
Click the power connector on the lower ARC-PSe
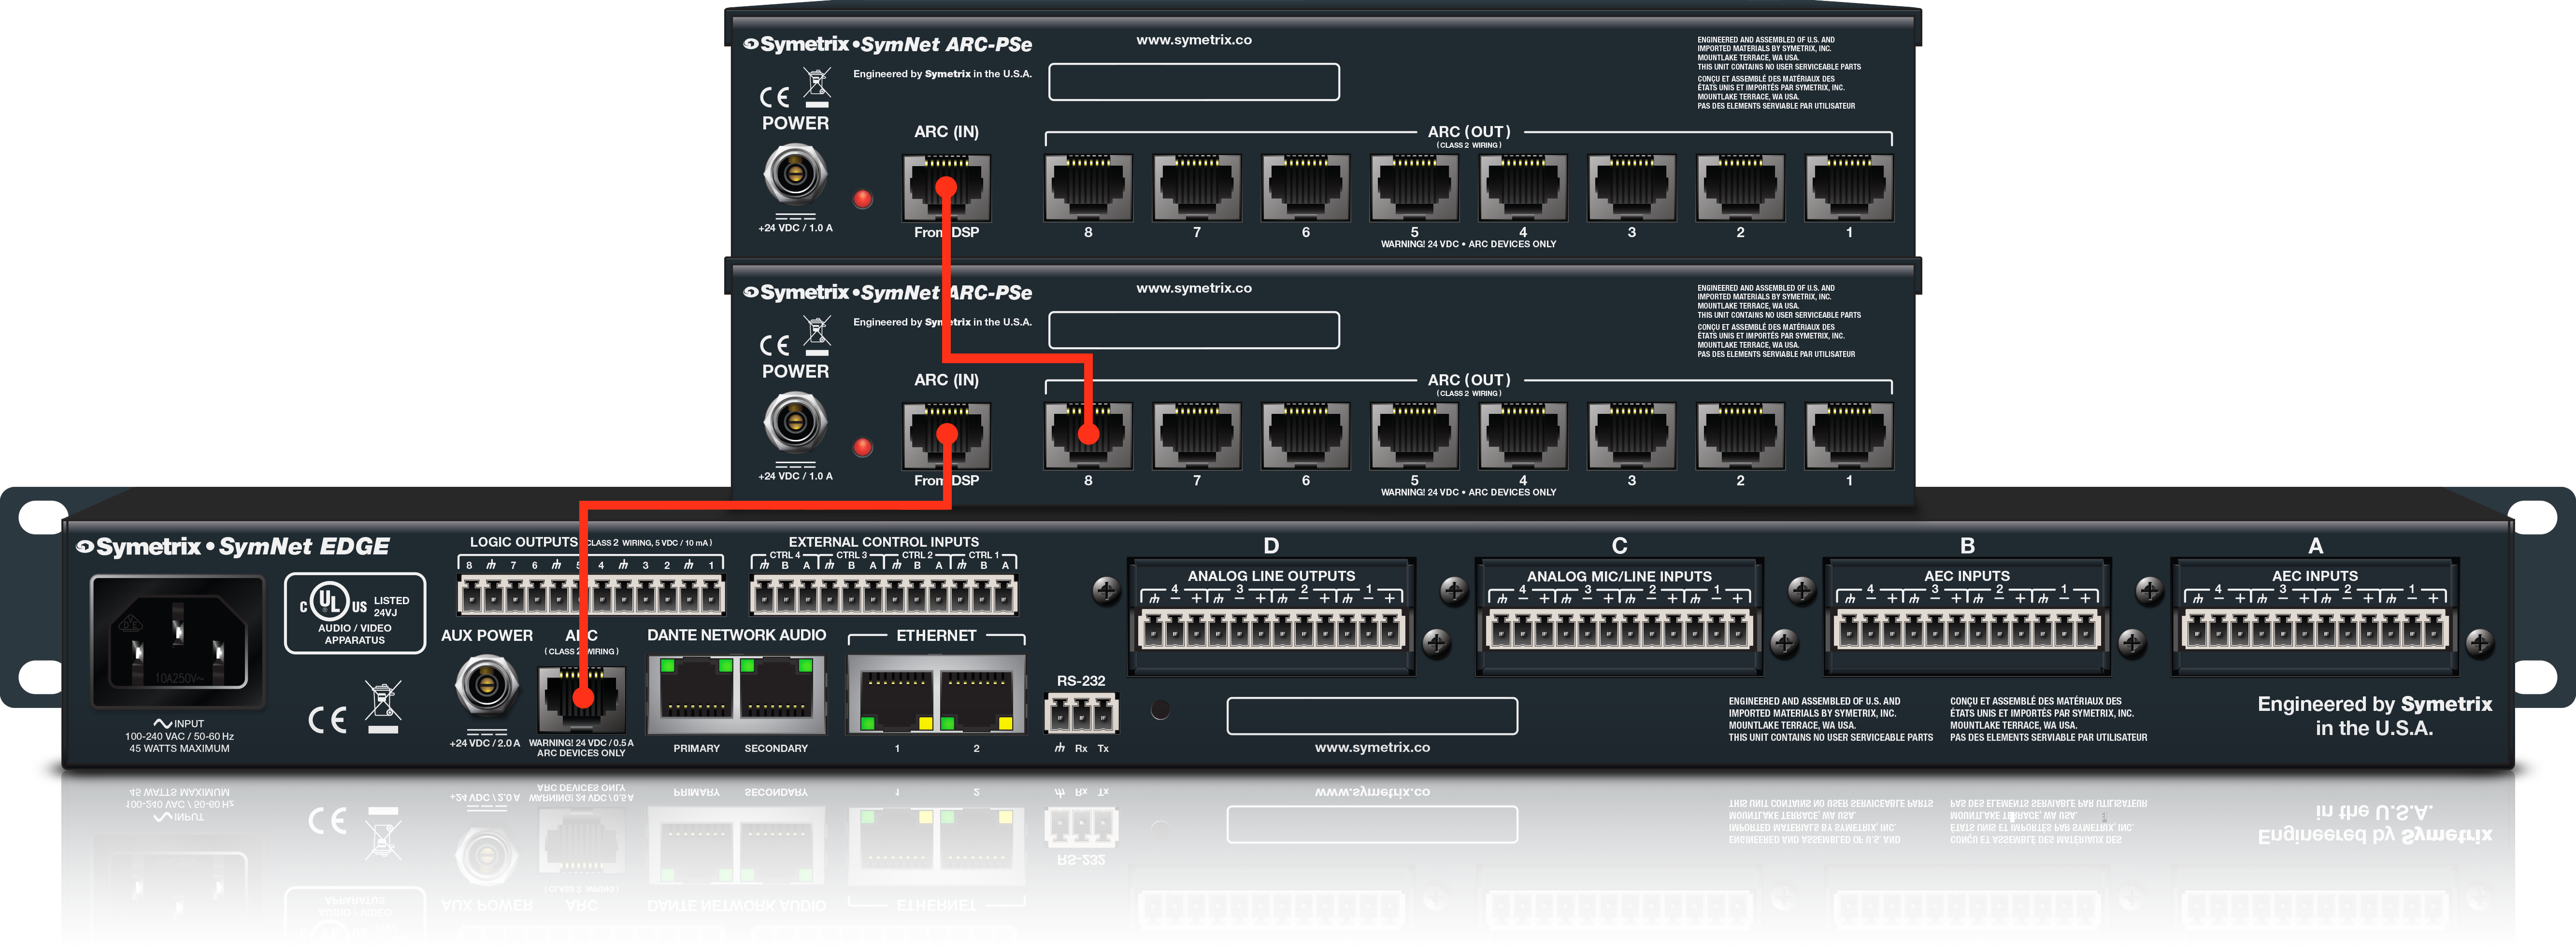click(795, 422)
